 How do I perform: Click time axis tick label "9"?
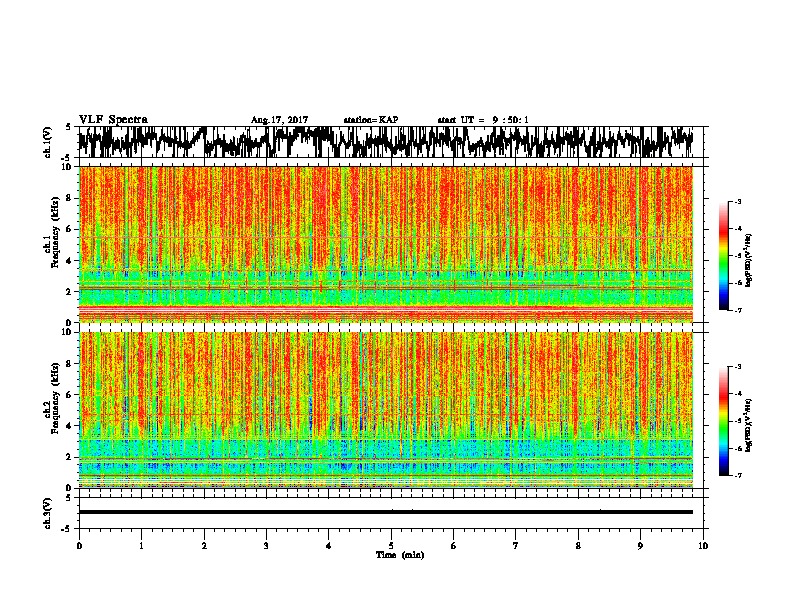pyautogui.click(x=640, y=546)
